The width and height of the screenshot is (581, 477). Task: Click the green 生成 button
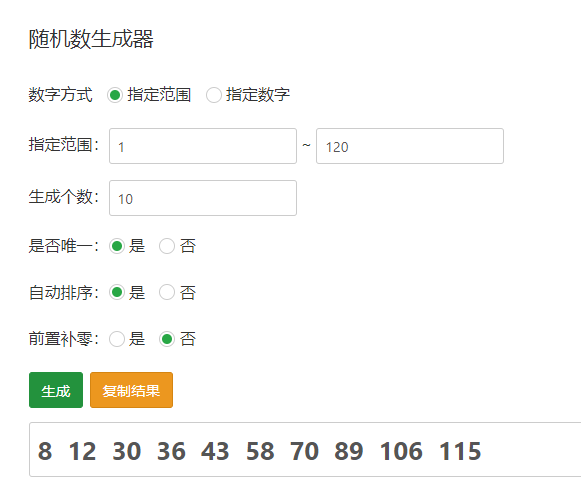56,390
